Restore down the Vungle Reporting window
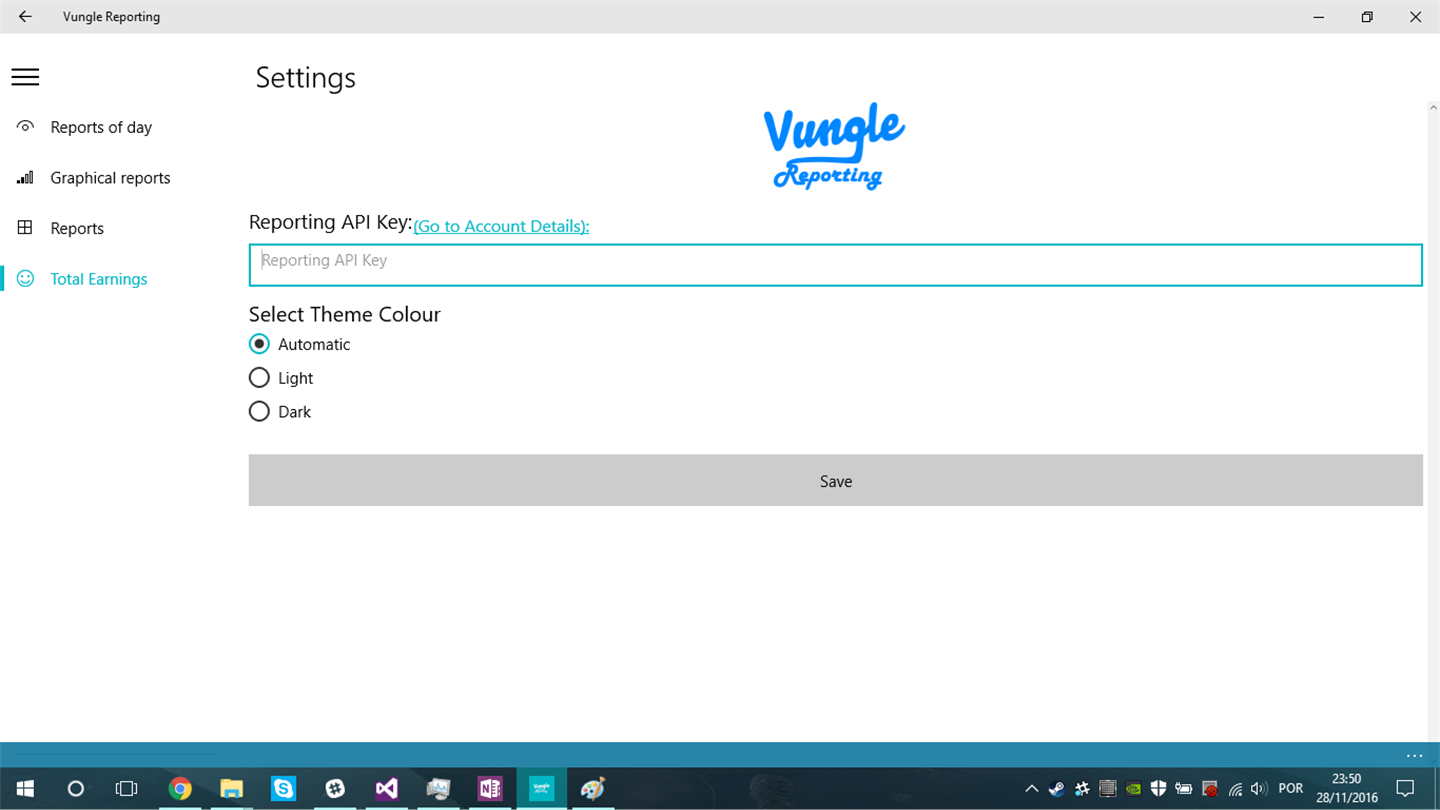The image size is (1440, 810). (x=1367, y=17)
